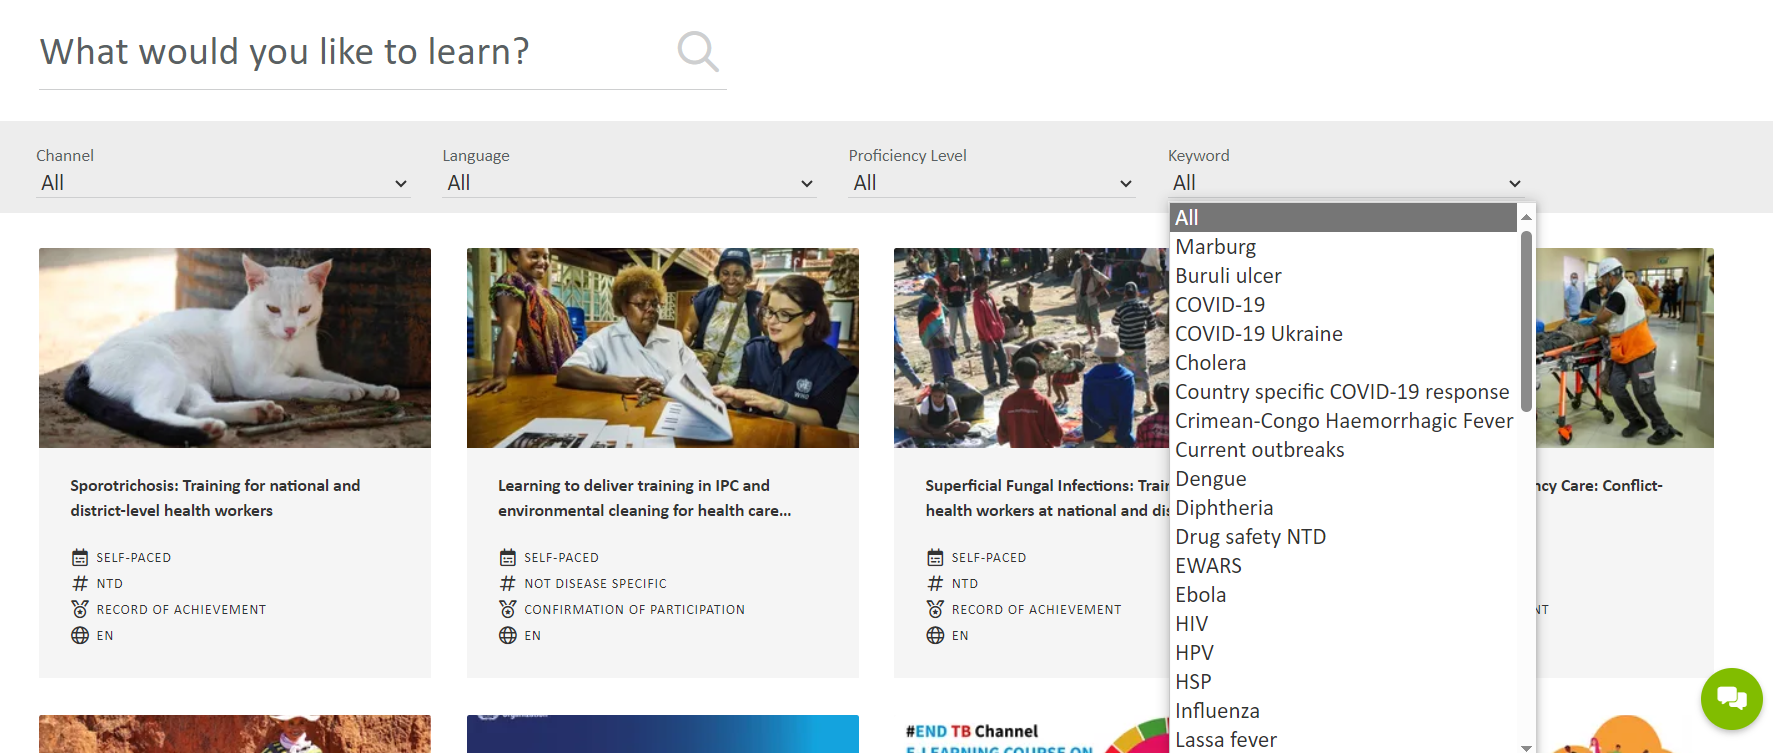Choose Cholera from the keyword options
This screenshot has height=753, width=1773.
tap(1343, 363)
